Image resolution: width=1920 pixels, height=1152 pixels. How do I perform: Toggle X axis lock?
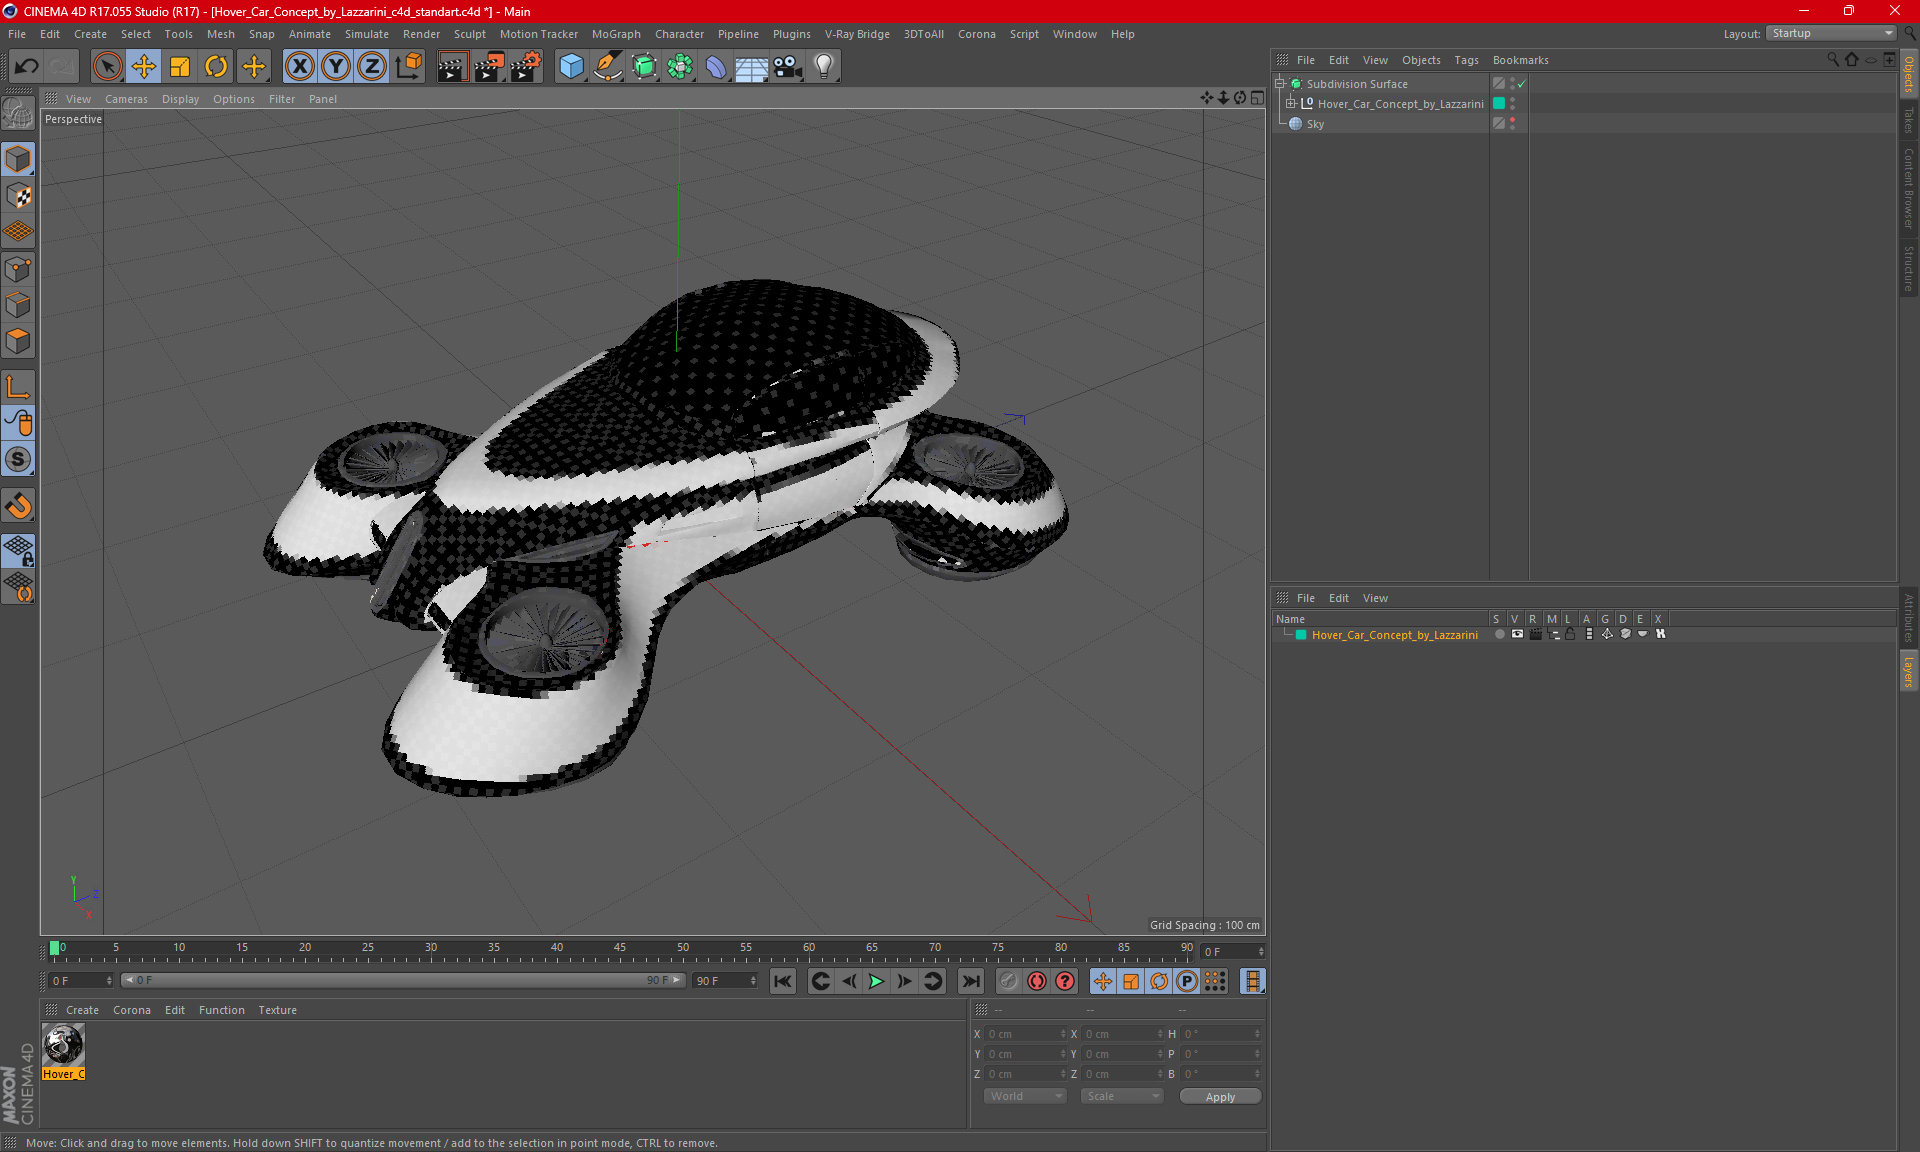point(299,66)
